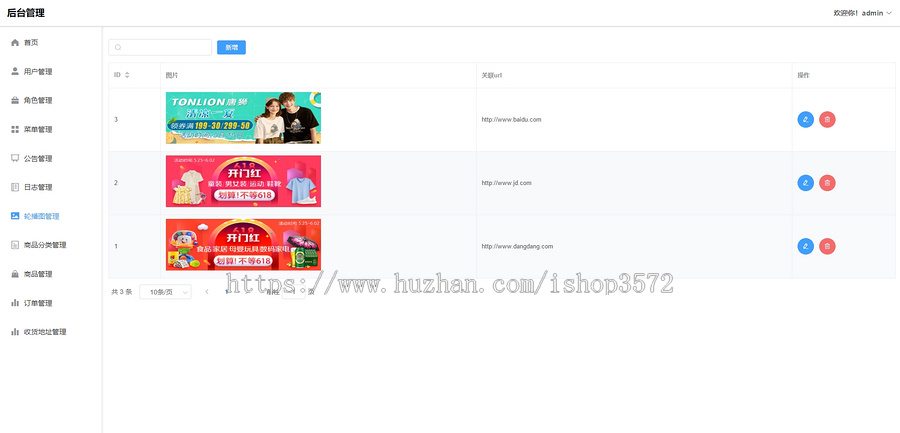900x433 pixels.
Task: Click the 图片 column header
Action: point(171,75)
